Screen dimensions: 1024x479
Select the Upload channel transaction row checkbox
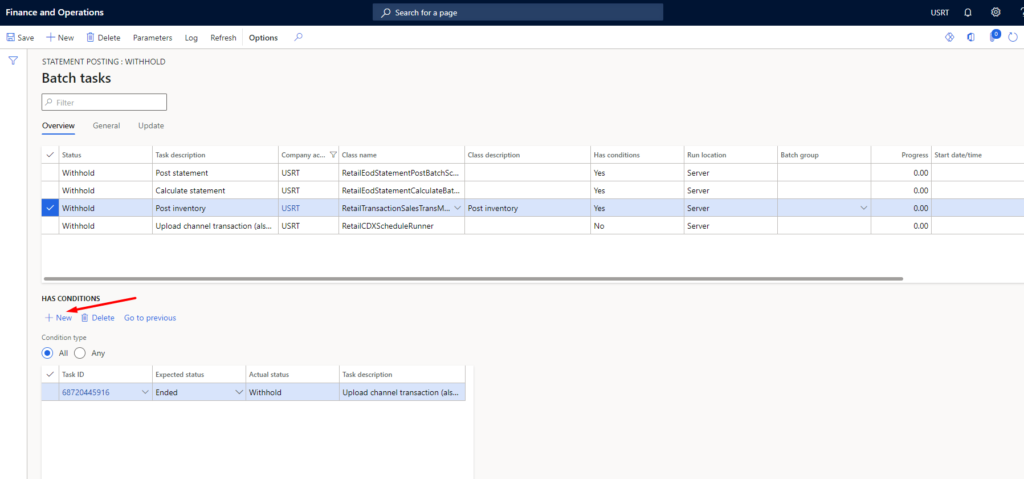50,225
